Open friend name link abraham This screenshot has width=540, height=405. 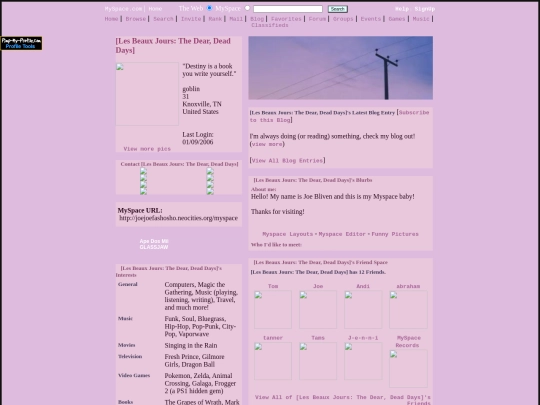tap(408, 286)
